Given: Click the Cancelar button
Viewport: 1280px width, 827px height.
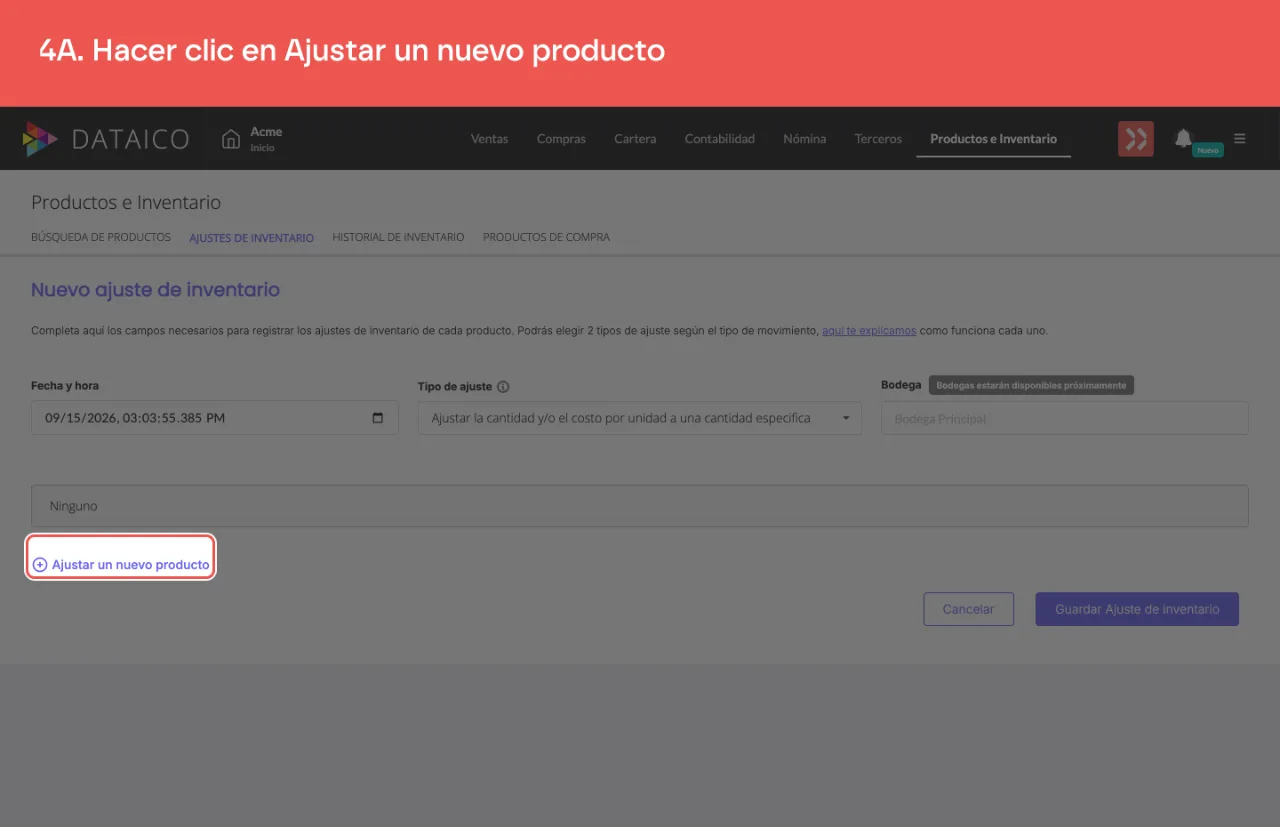Looking at the screenshot, I should point(968,609).
